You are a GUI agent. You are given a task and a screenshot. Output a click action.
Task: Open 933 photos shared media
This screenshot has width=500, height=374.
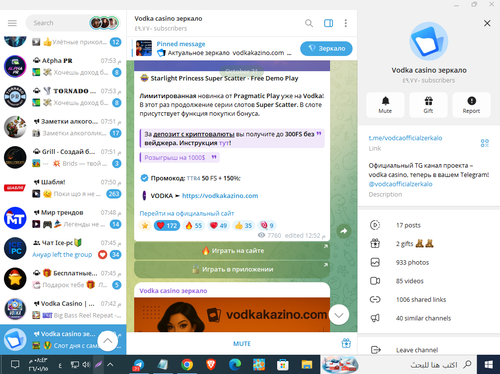pyautogui.click(x=428, y=262)
